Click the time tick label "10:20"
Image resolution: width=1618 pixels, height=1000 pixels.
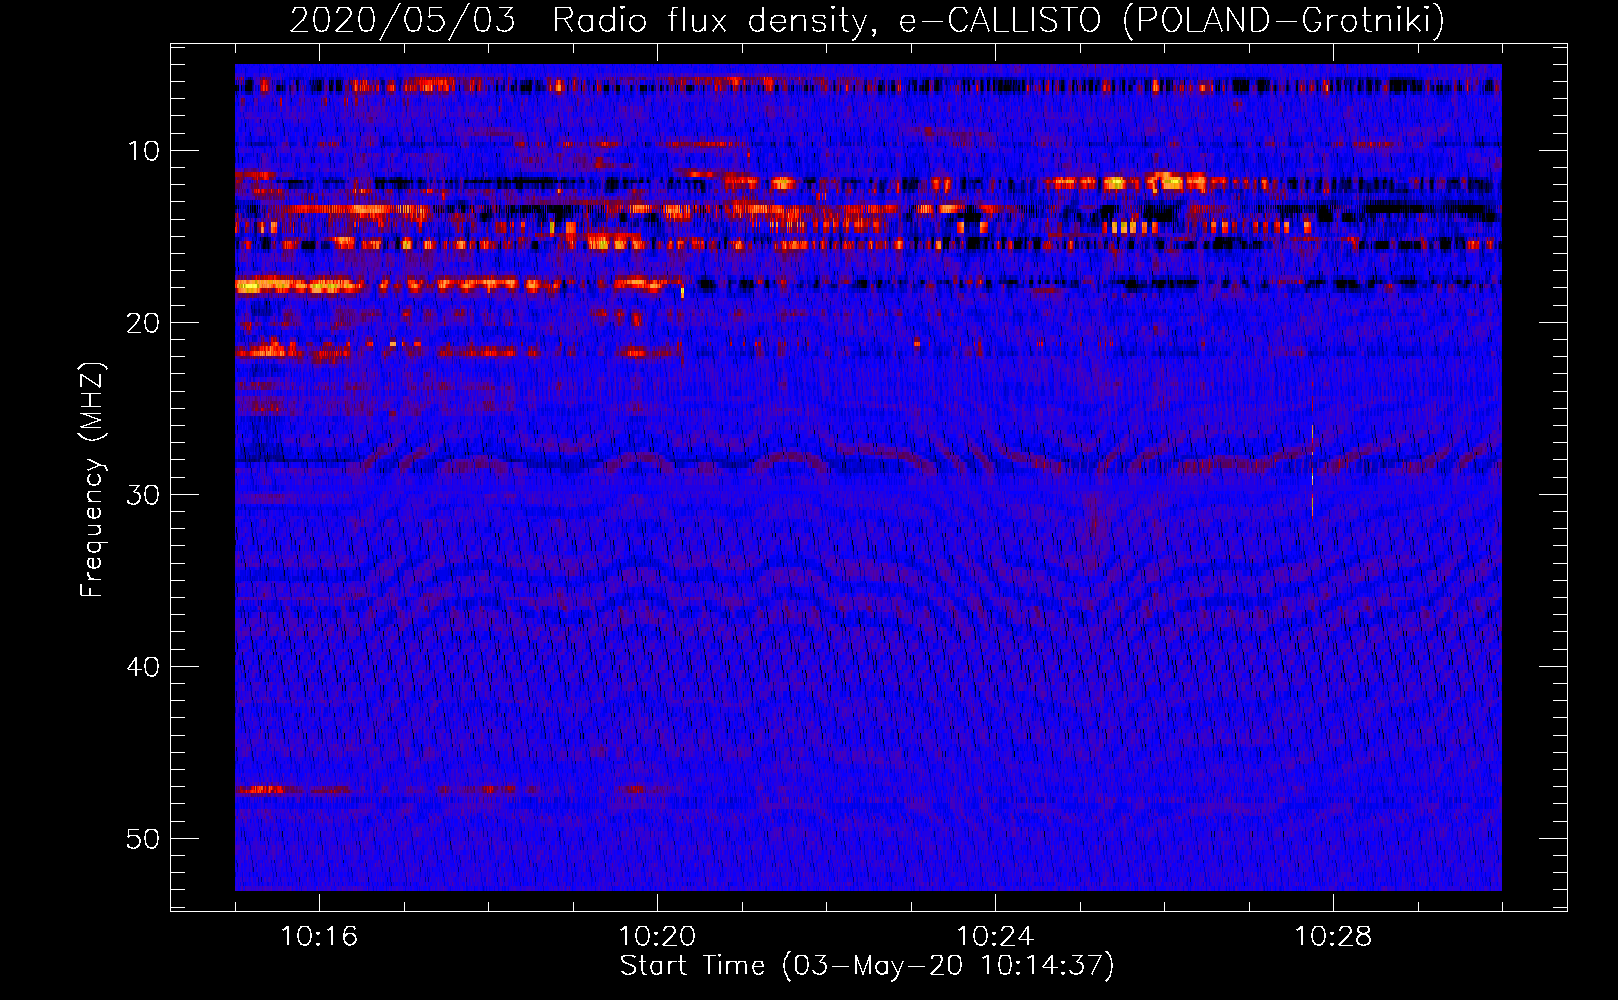pos(657,937)
